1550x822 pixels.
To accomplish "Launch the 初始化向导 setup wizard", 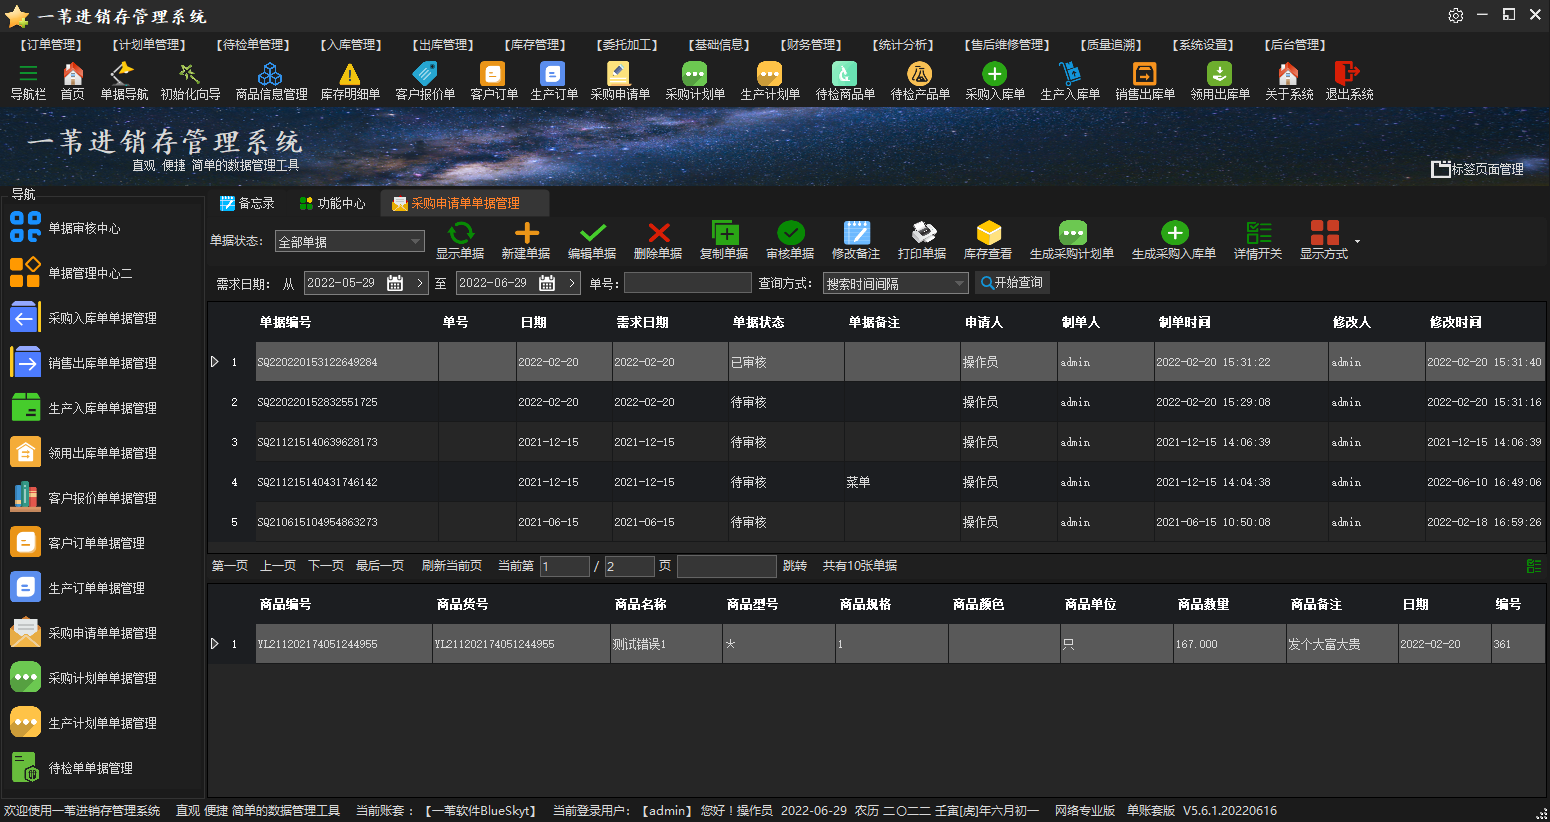I will pyautogui.click(x=190, y=81).
